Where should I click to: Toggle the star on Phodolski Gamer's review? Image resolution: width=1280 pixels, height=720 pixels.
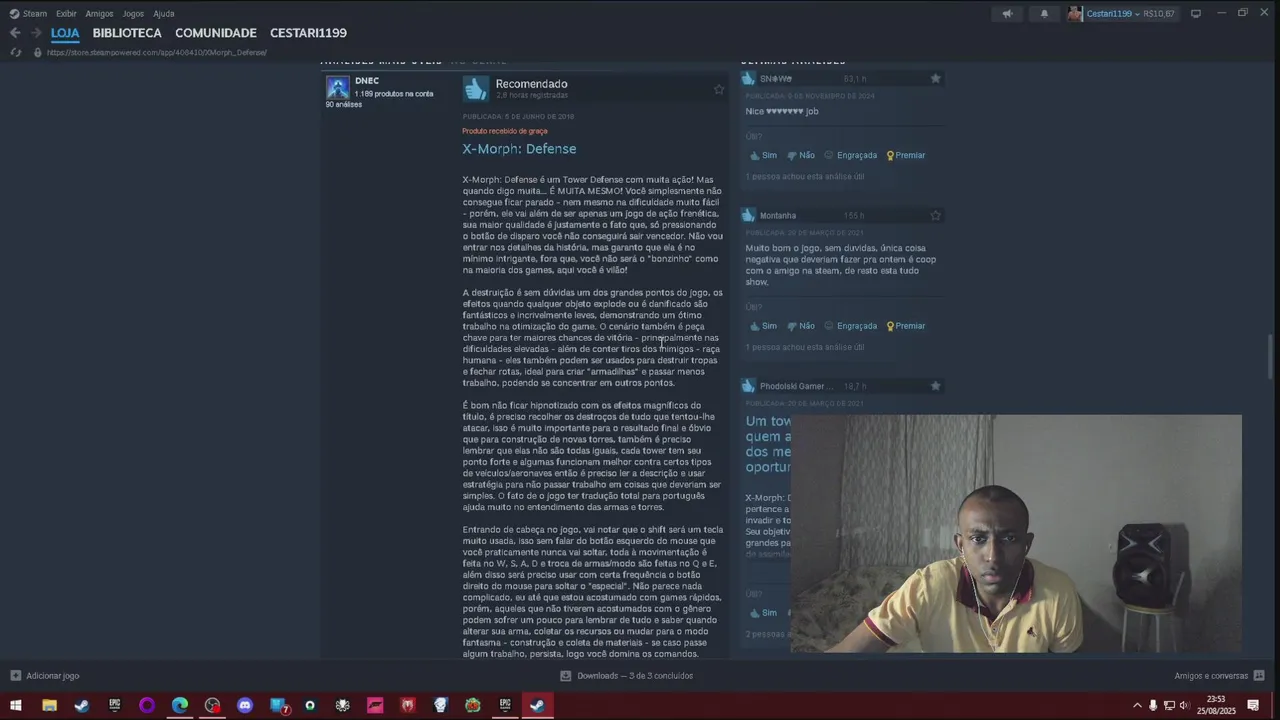[935, 386]
